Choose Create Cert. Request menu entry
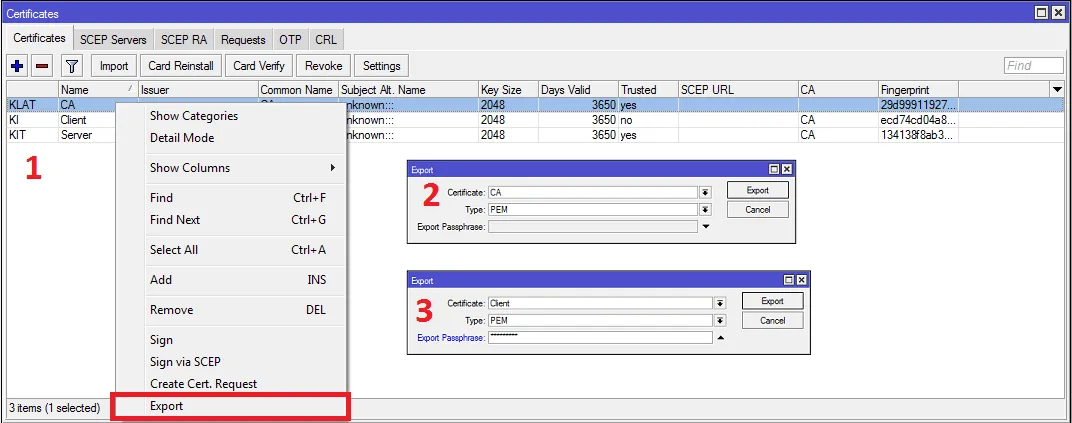Screen dimensions: 1072x423 tap(232, 384)
